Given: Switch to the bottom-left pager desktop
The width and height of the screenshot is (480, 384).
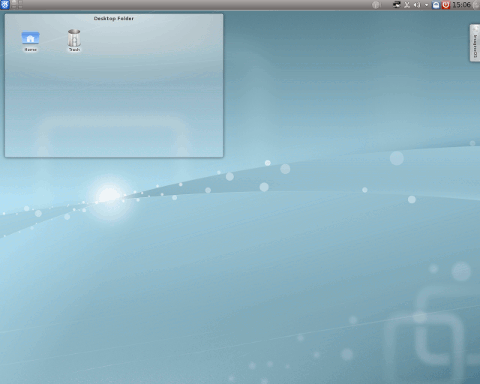Looking at the screenshot, I should tap(14, 7).
